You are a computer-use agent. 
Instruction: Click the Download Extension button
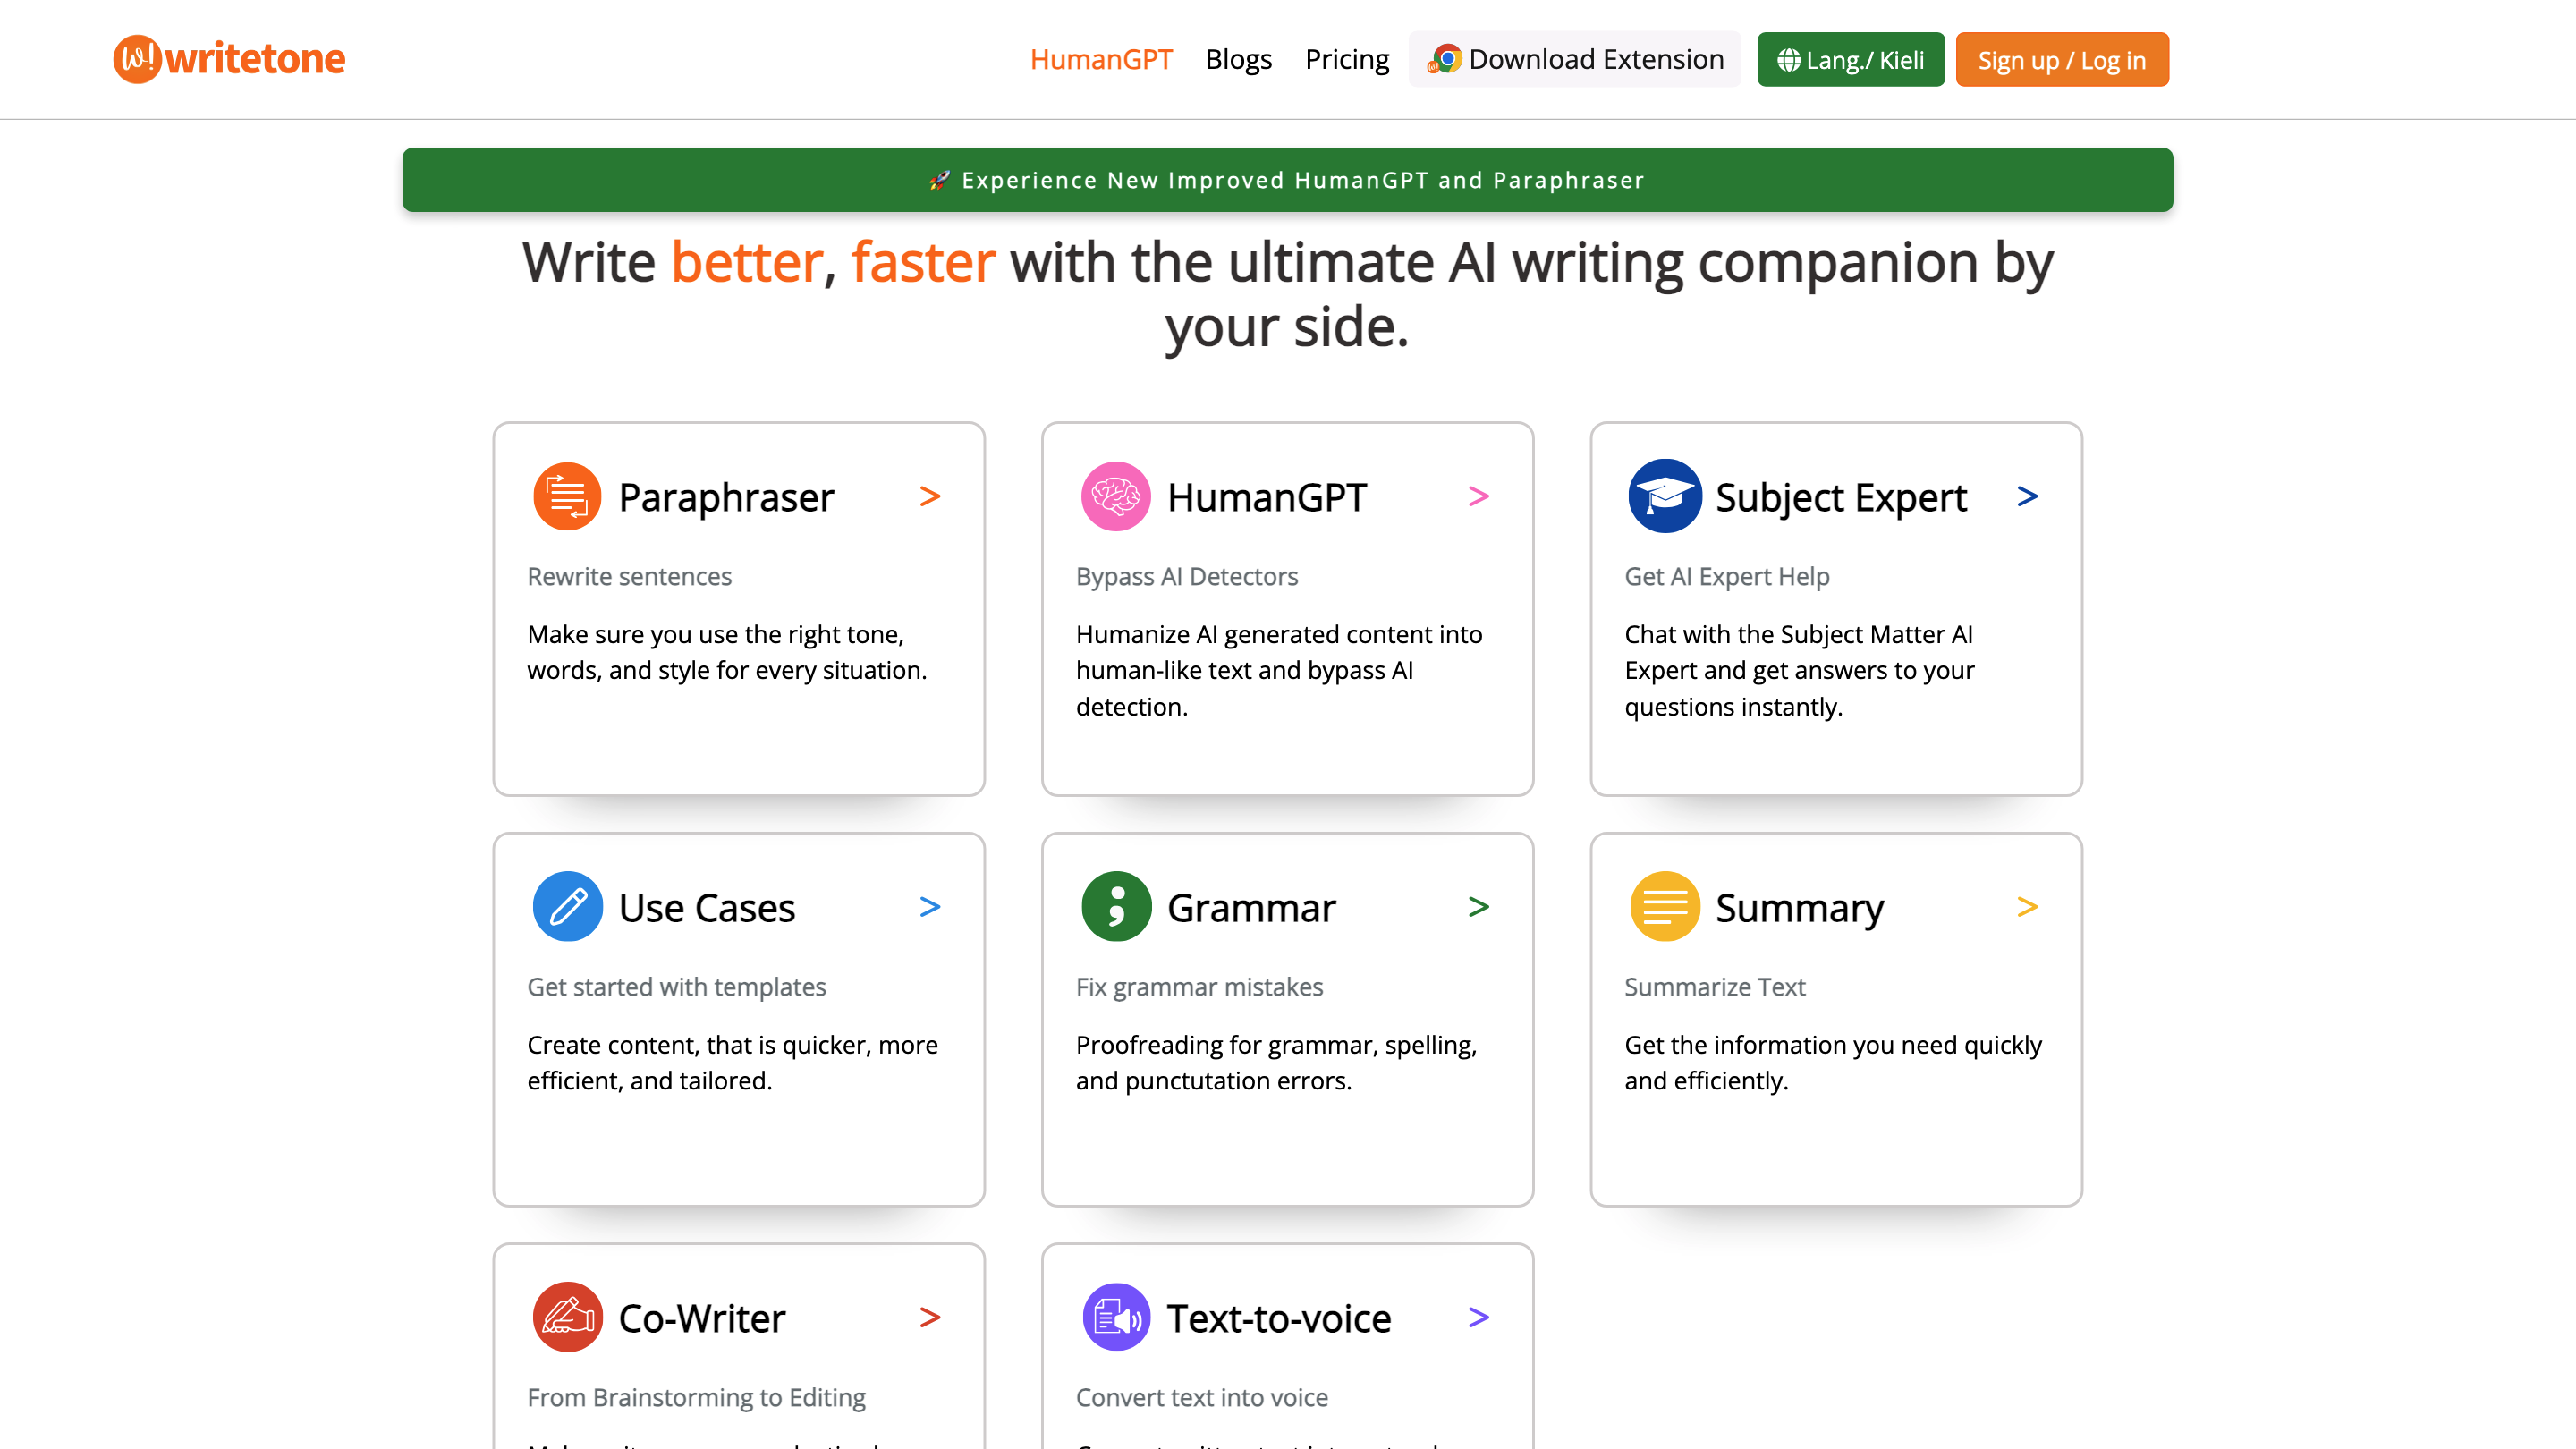tap(1575, 60)
